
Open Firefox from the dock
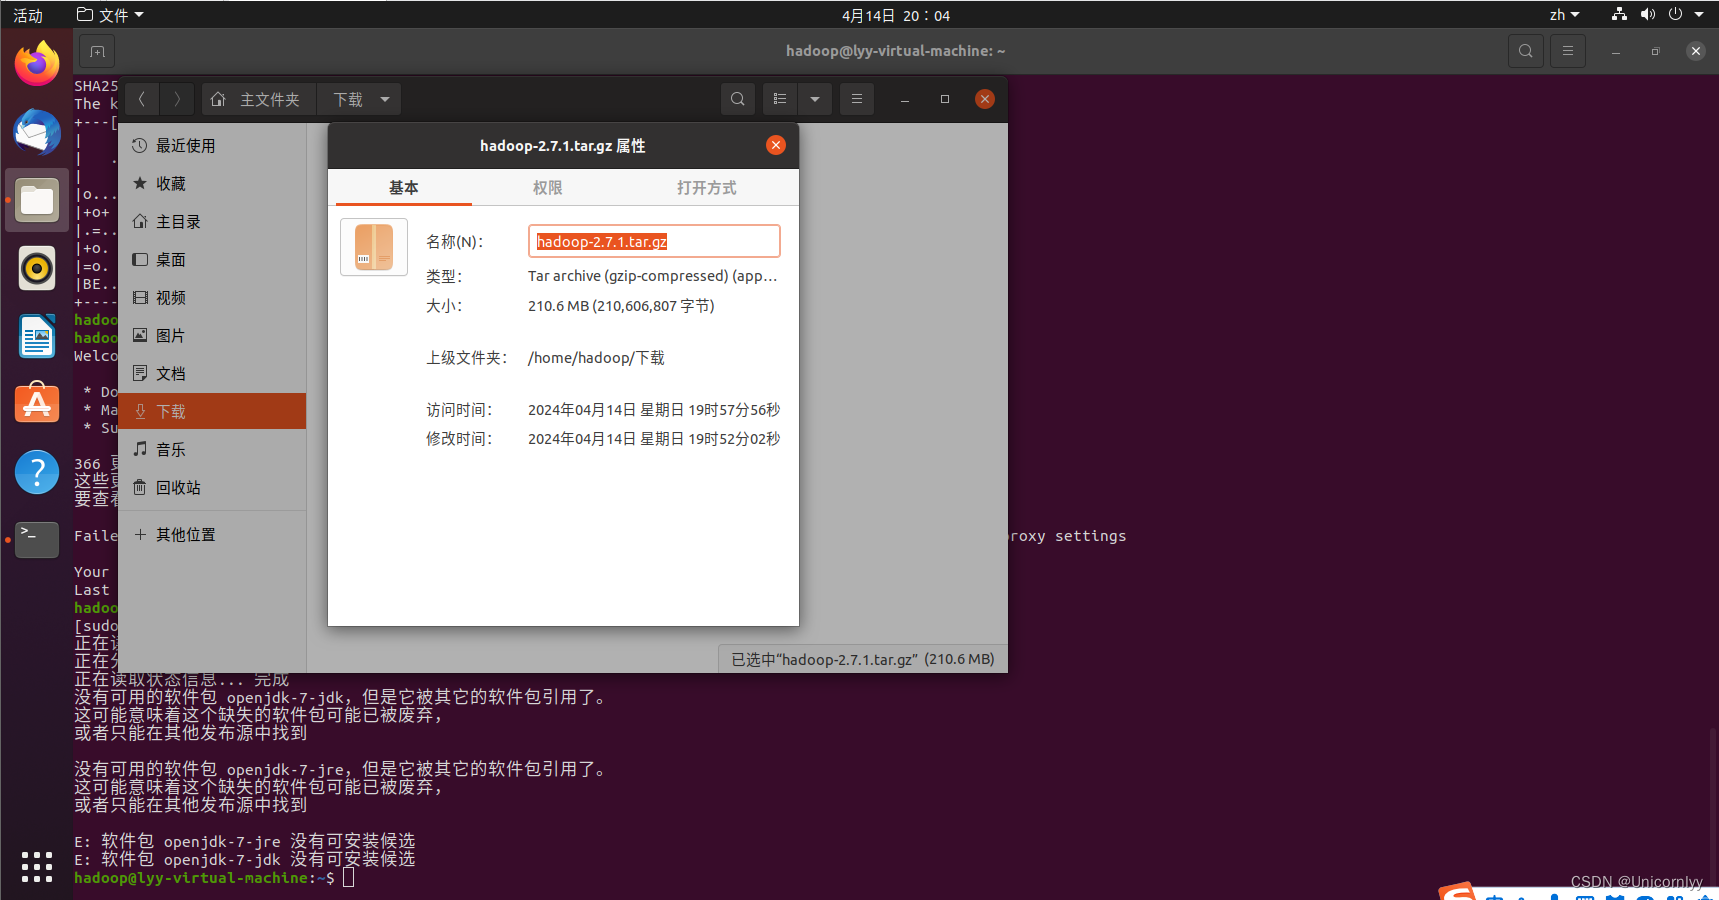click(37, 64)
